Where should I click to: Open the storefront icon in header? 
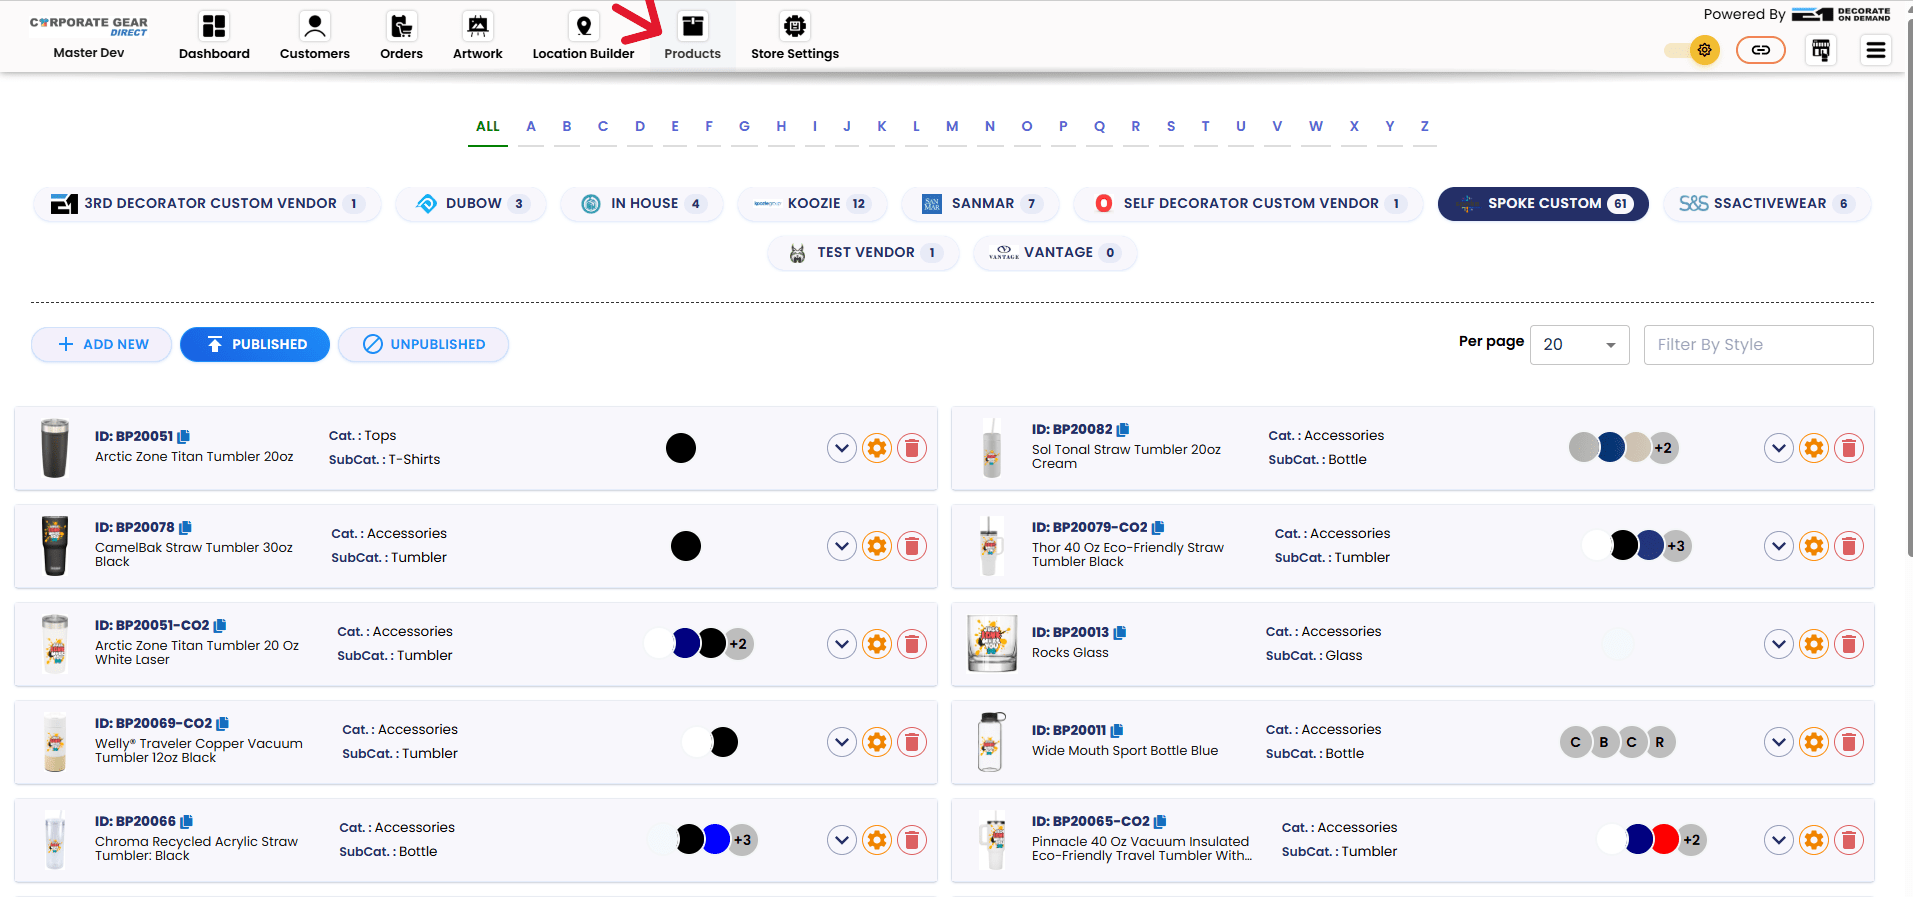pyautogui.click(x=1821, y=50)
